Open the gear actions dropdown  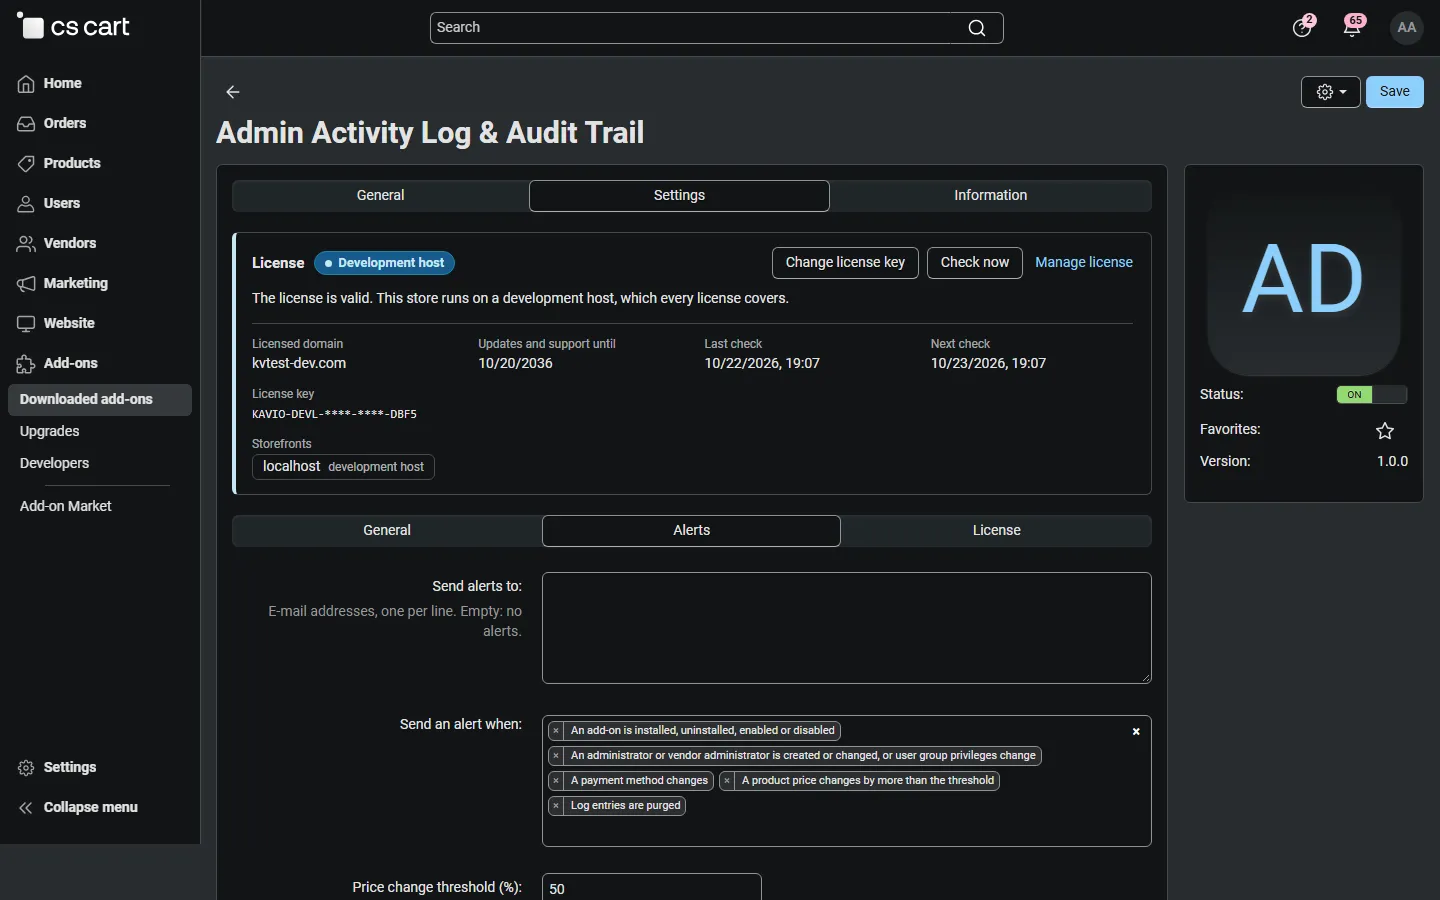[x=1331, y=92]
